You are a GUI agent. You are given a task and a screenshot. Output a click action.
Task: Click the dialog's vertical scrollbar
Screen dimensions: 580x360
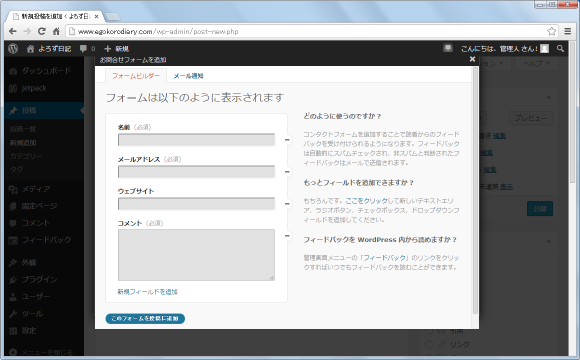pyautogui.click(x=475, y=191)
